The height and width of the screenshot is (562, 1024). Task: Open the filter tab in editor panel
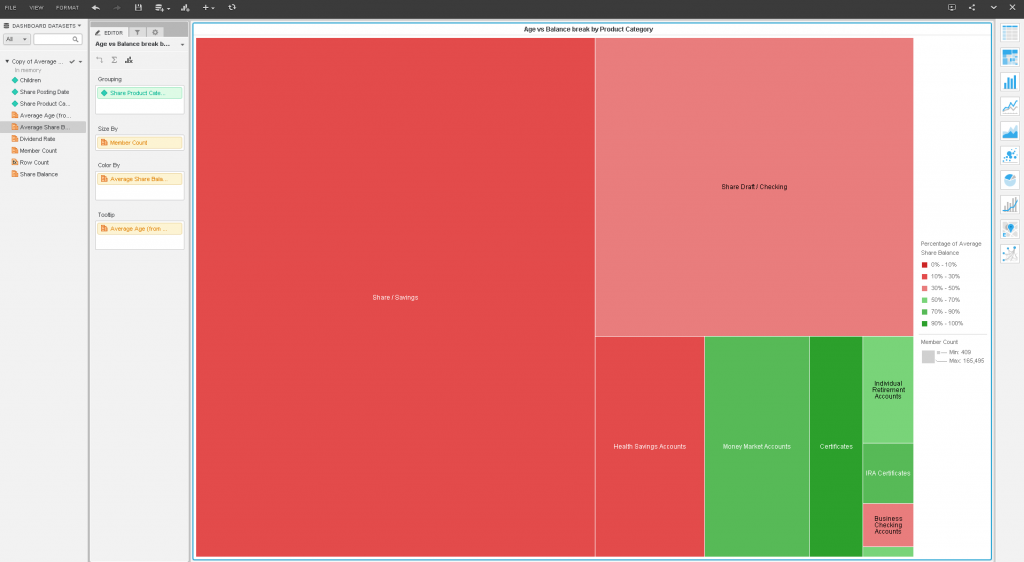click(x=137, y=32)
